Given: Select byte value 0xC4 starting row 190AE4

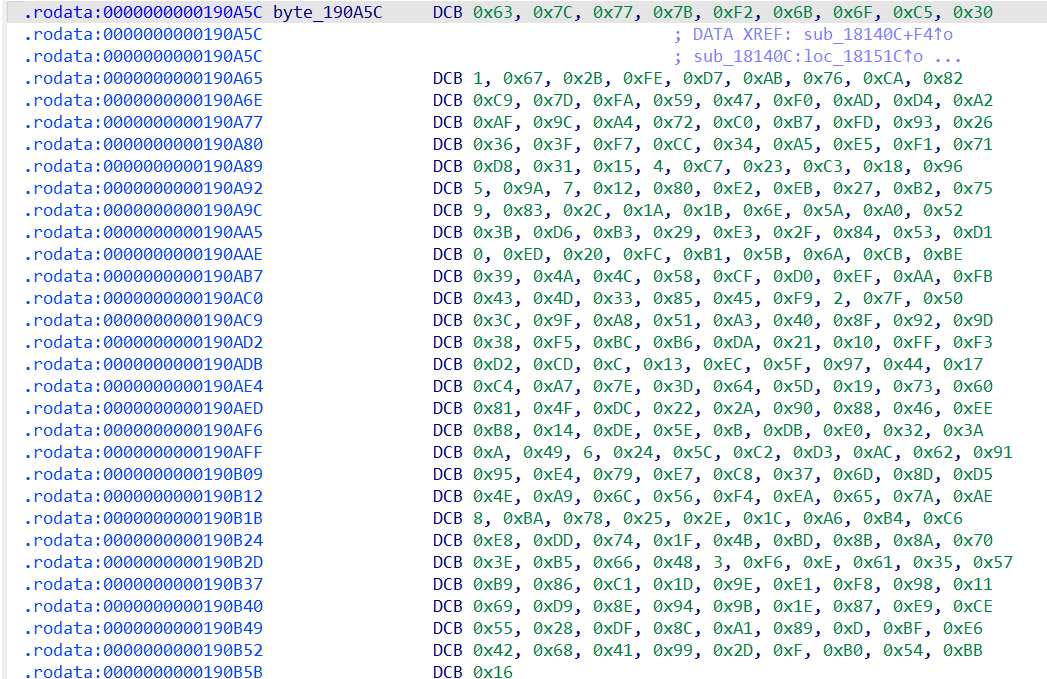Looking at the screenshot, I should tap(492, 386).
